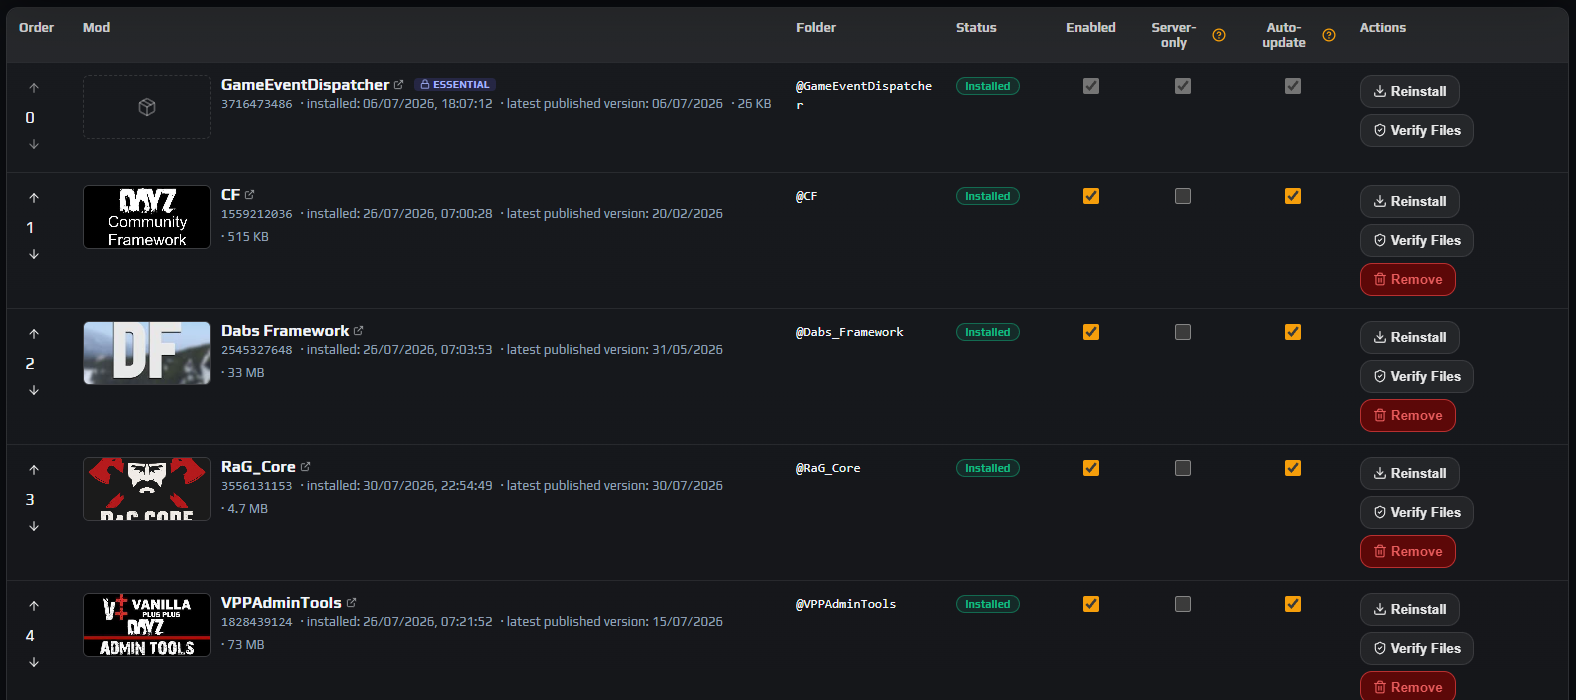Mark RaG_Core as Server-only

pos(1183,468)
